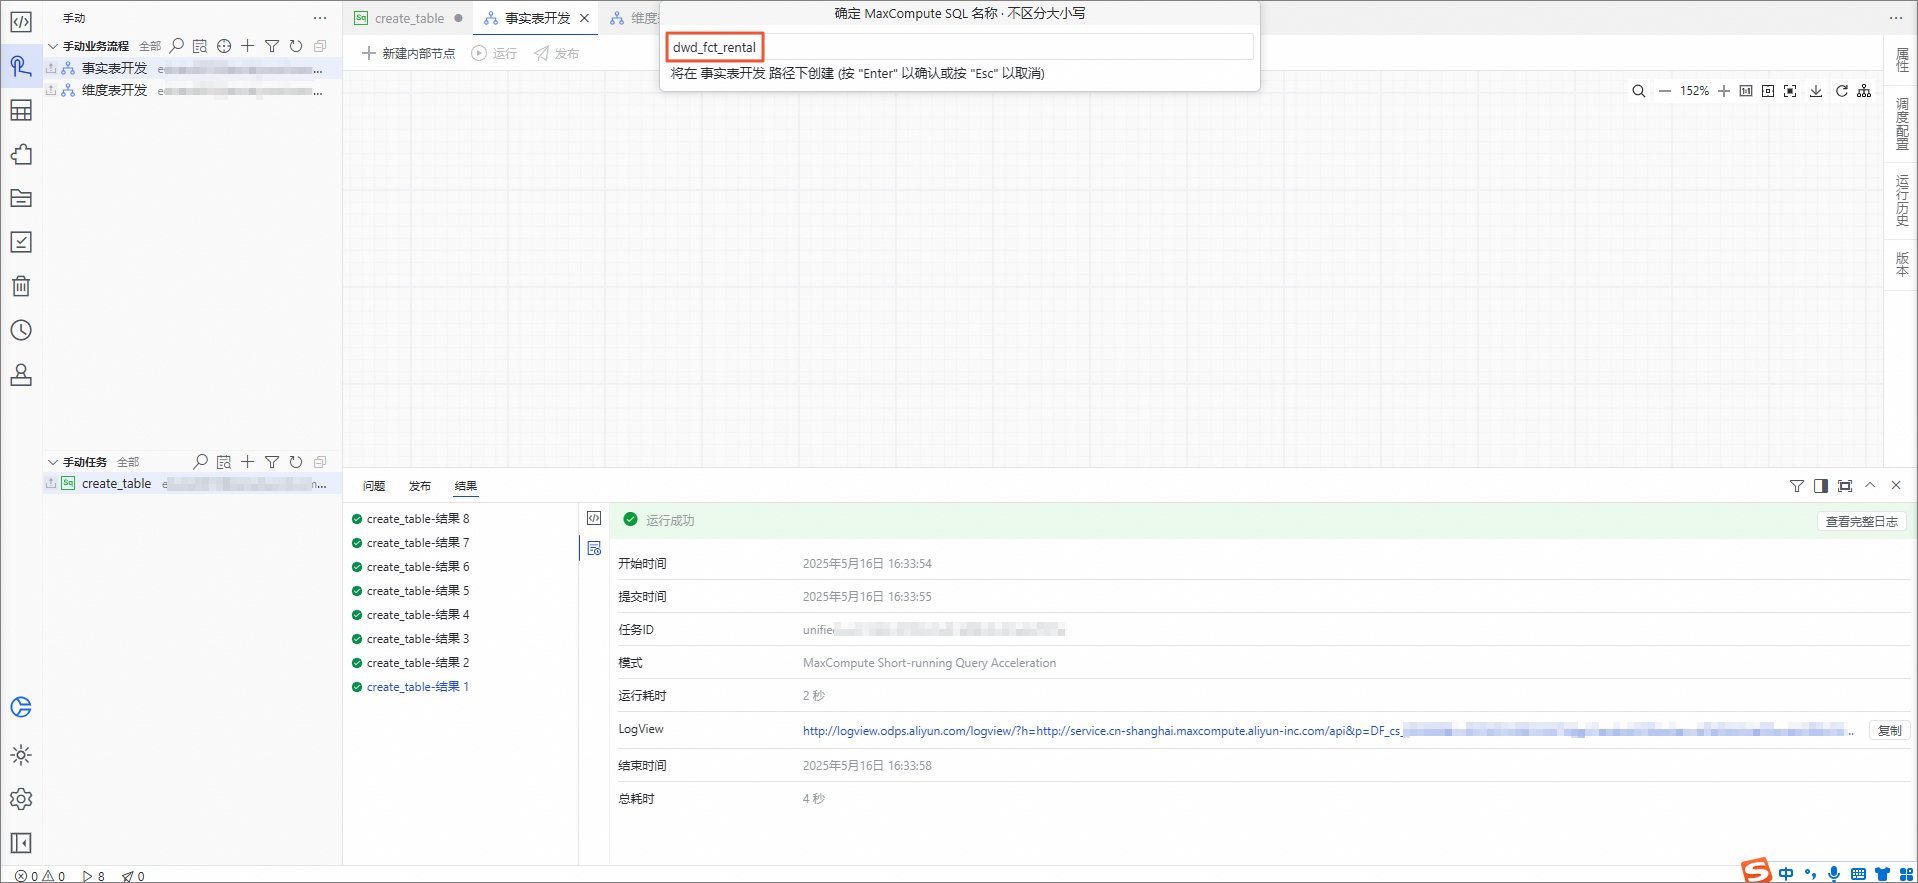Open the settings gear in the sidebar

click(21, 799)
